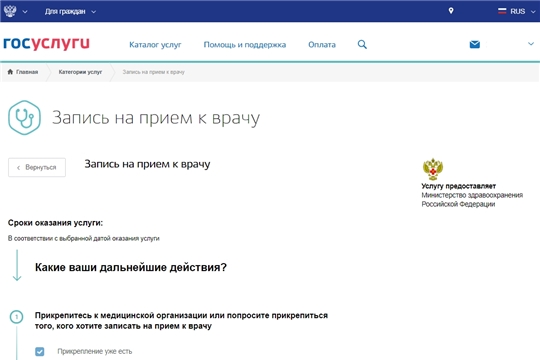Open the "Каталог услуг" menu
The image size is (540, 360).
155,45
